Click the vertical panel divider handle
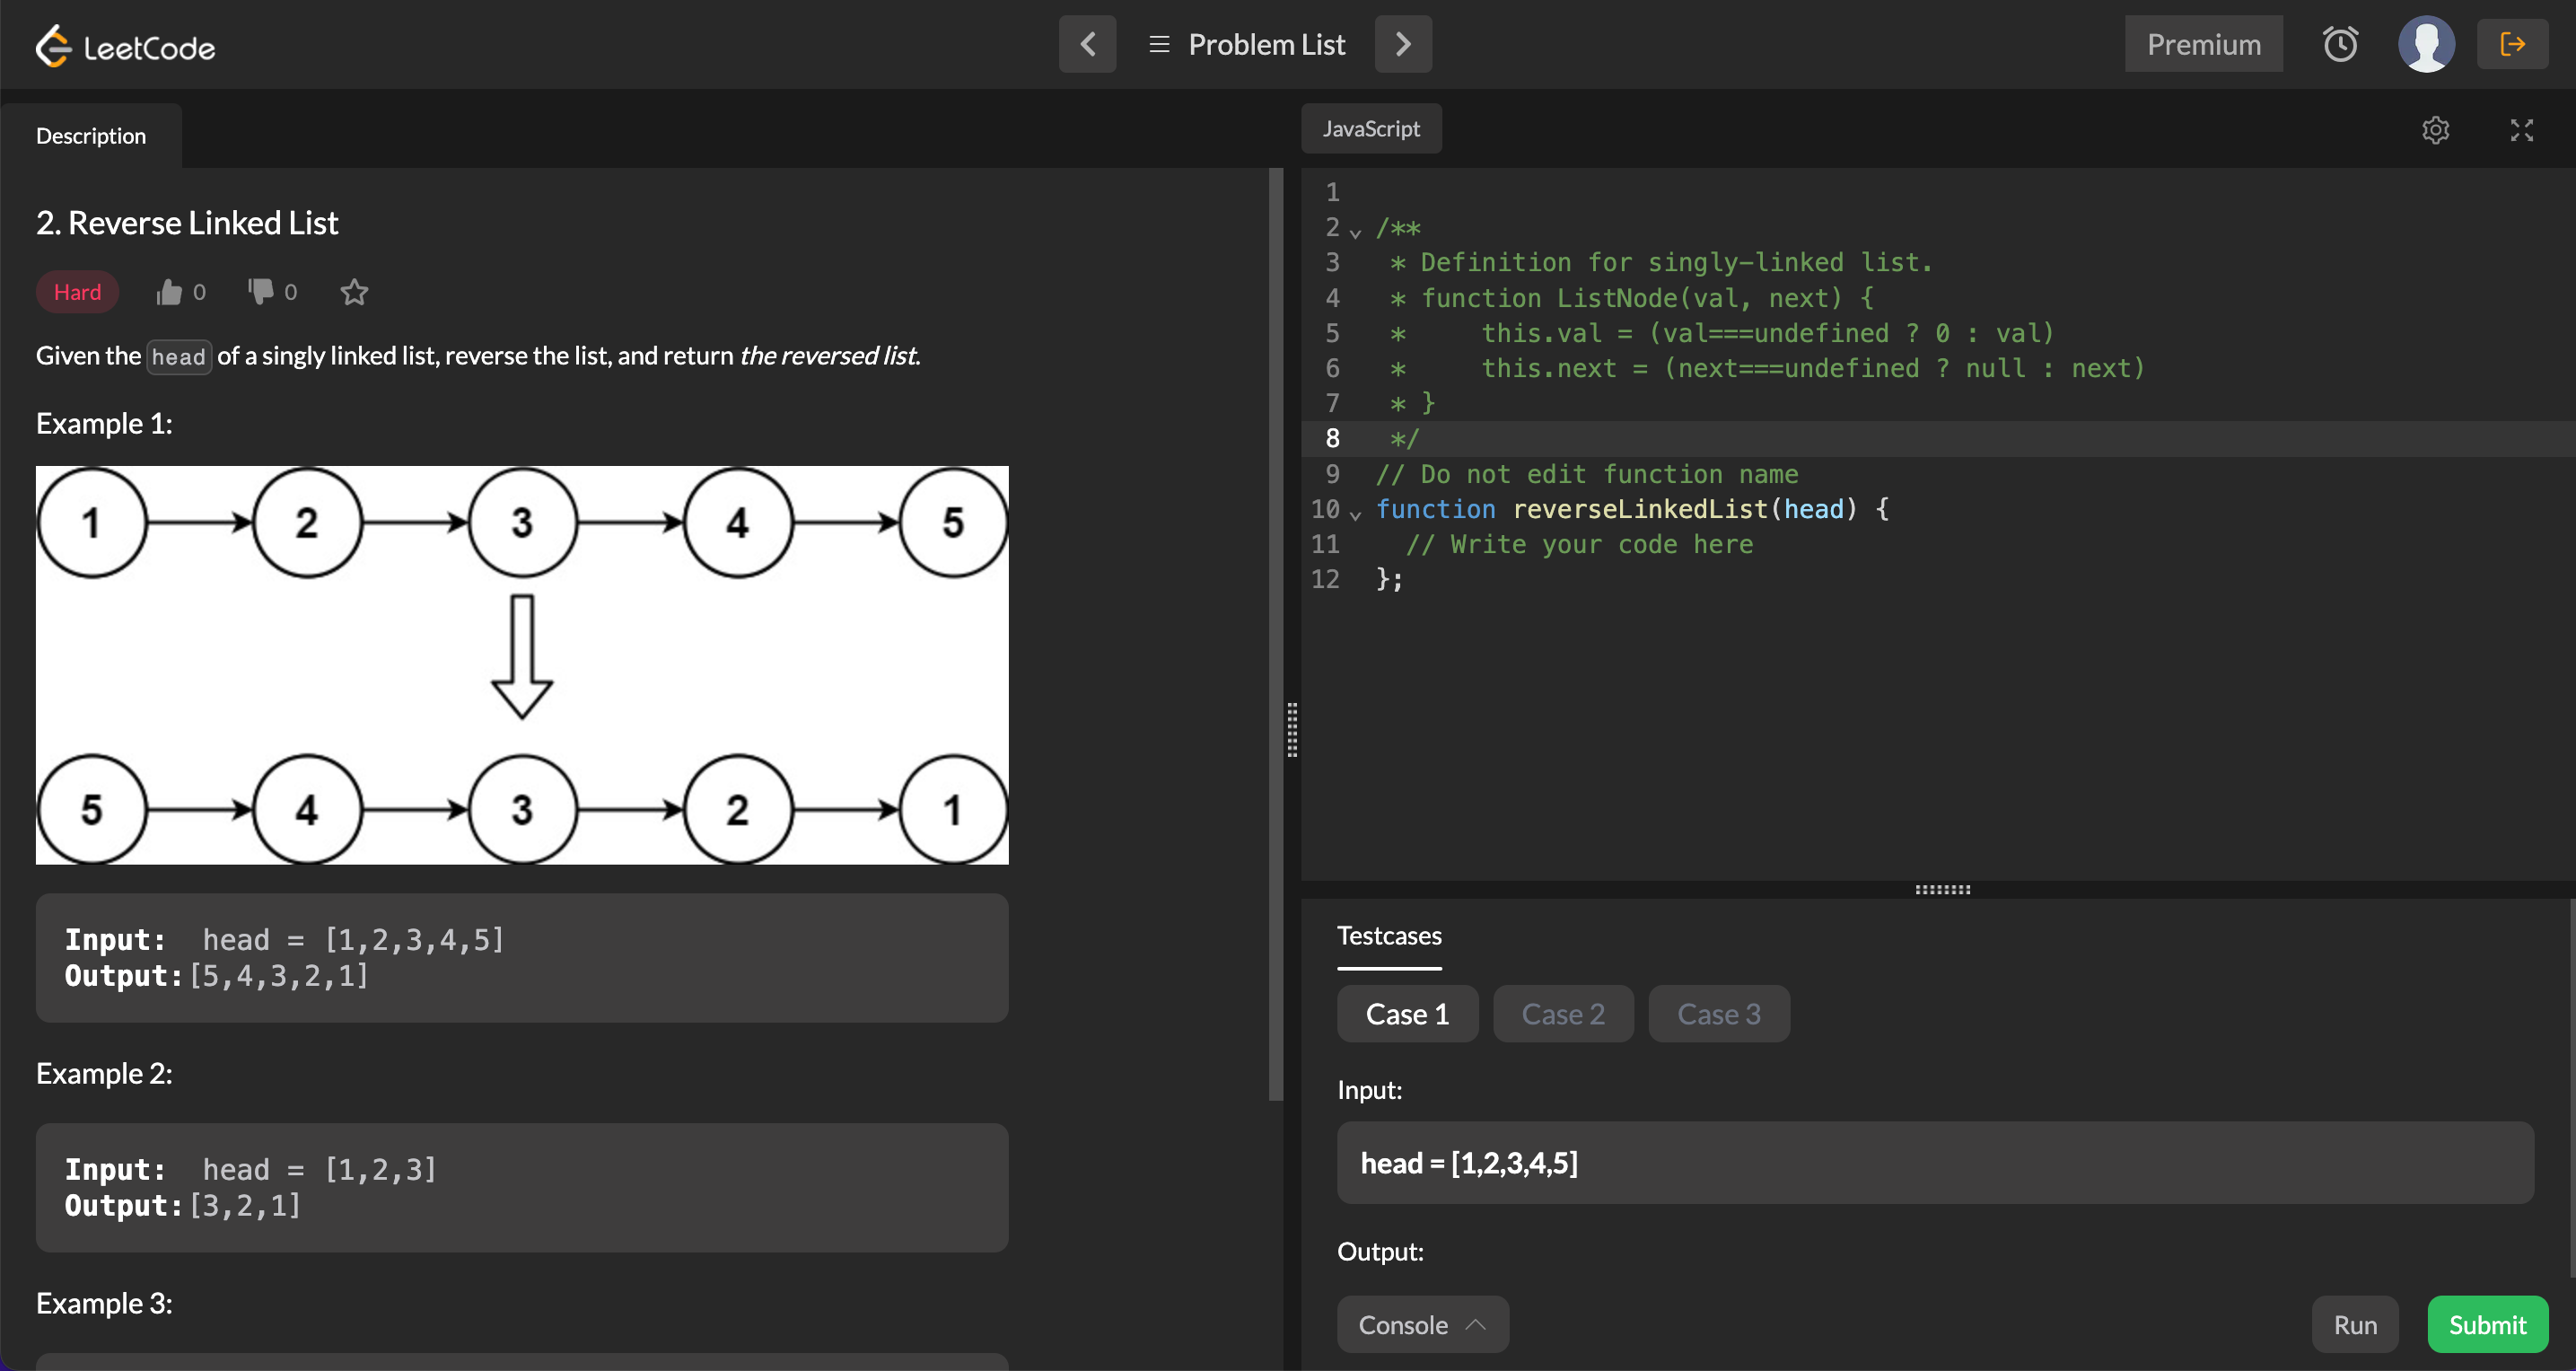 click(x=1292, y=730)
